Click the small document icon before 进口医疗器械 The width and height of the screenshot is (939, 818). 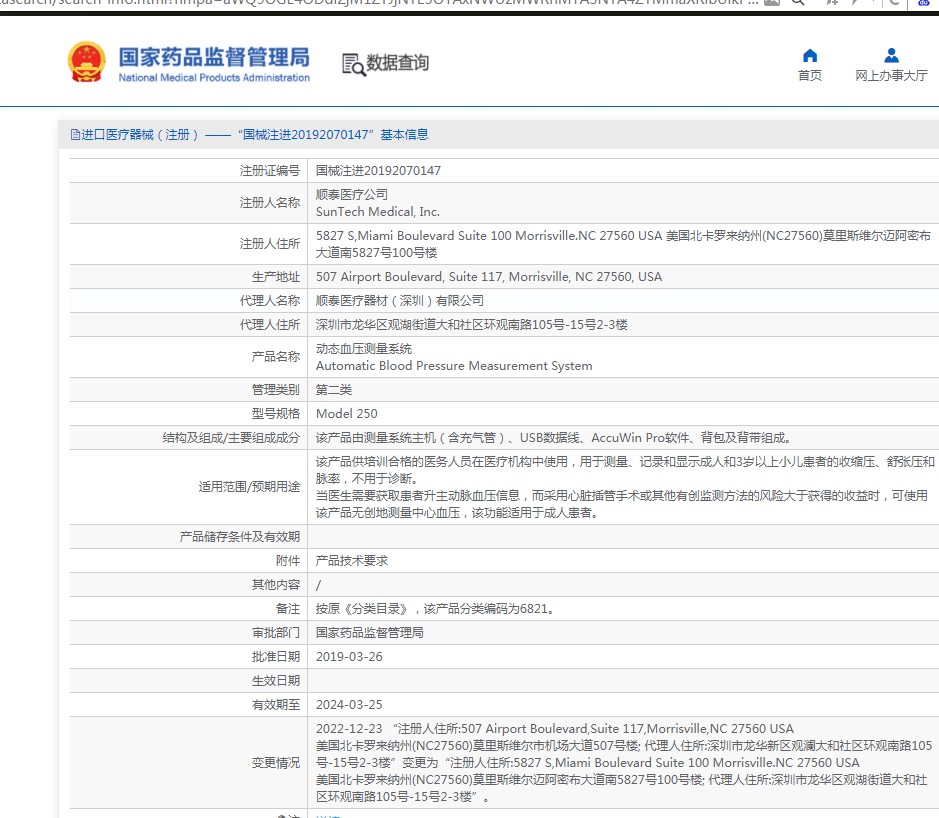tap(74, 135)
